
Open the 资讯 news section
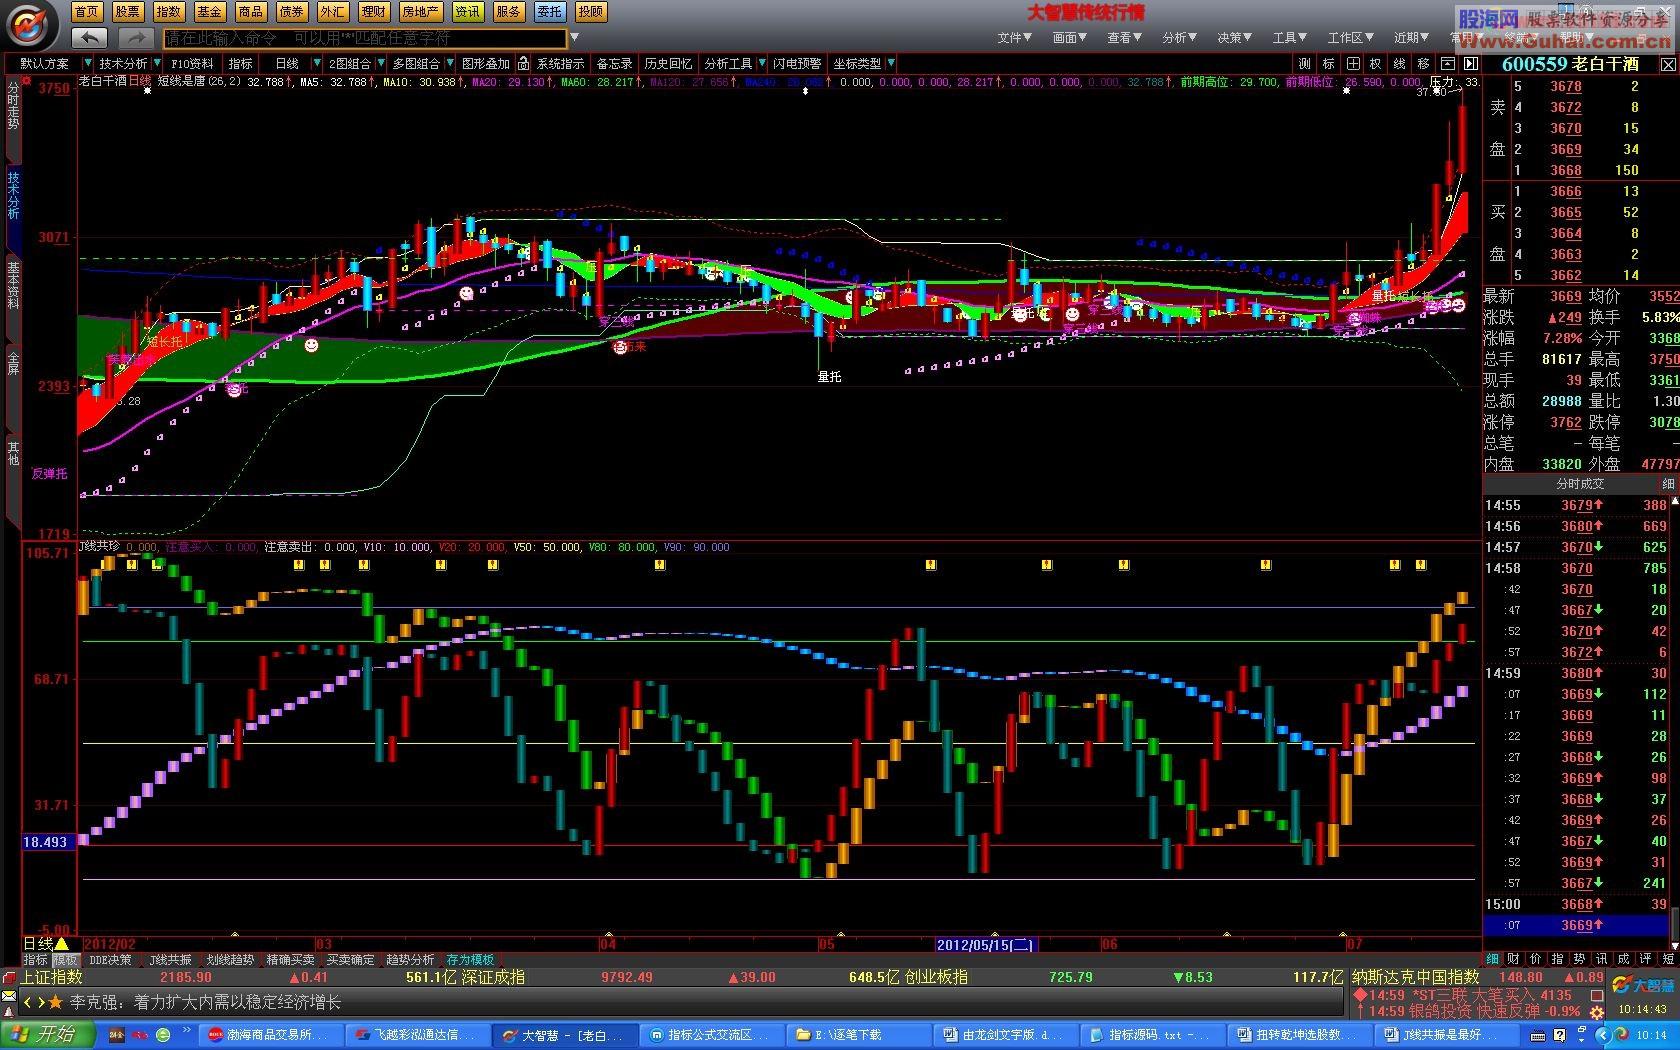point(467,12)
